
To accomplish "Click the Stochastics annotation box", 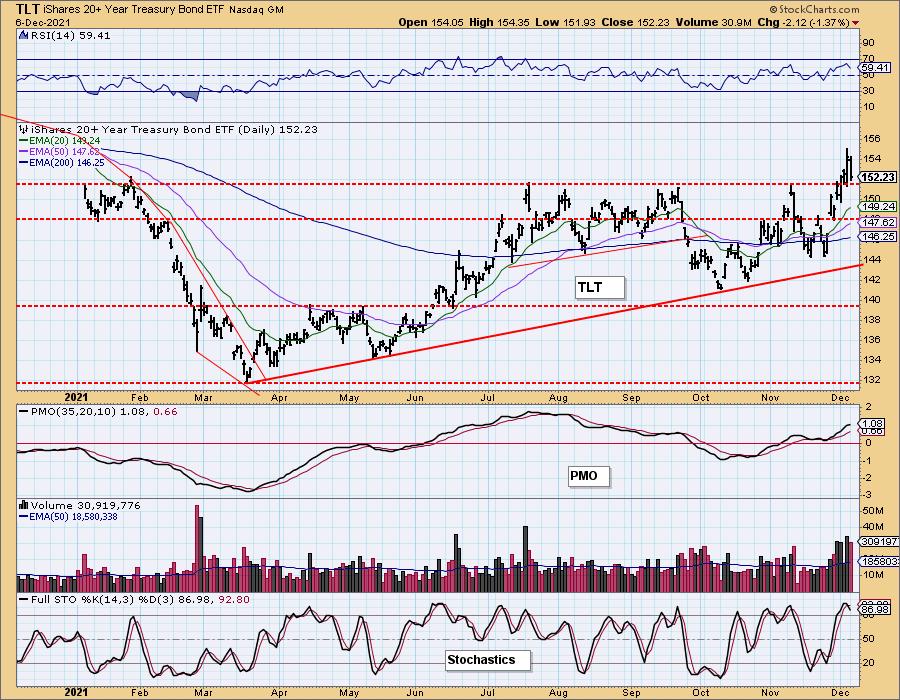I will (488, 660).
